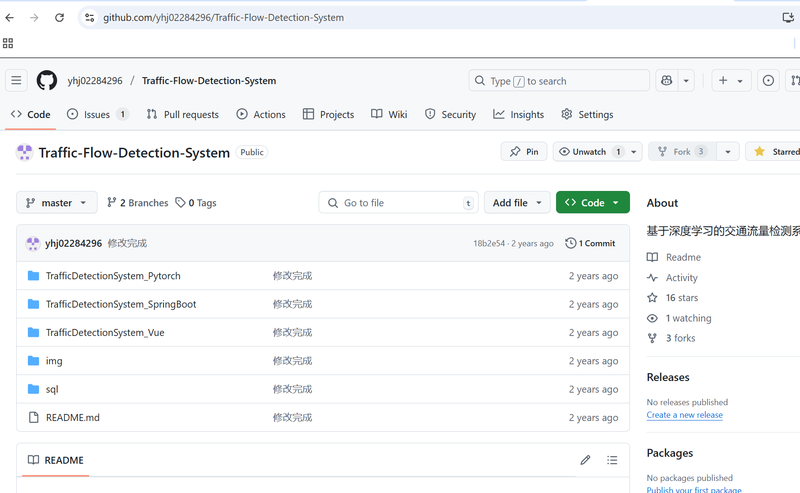View the Insights tab
Screen dimensions: 800x493
click(x=519, y=114)
